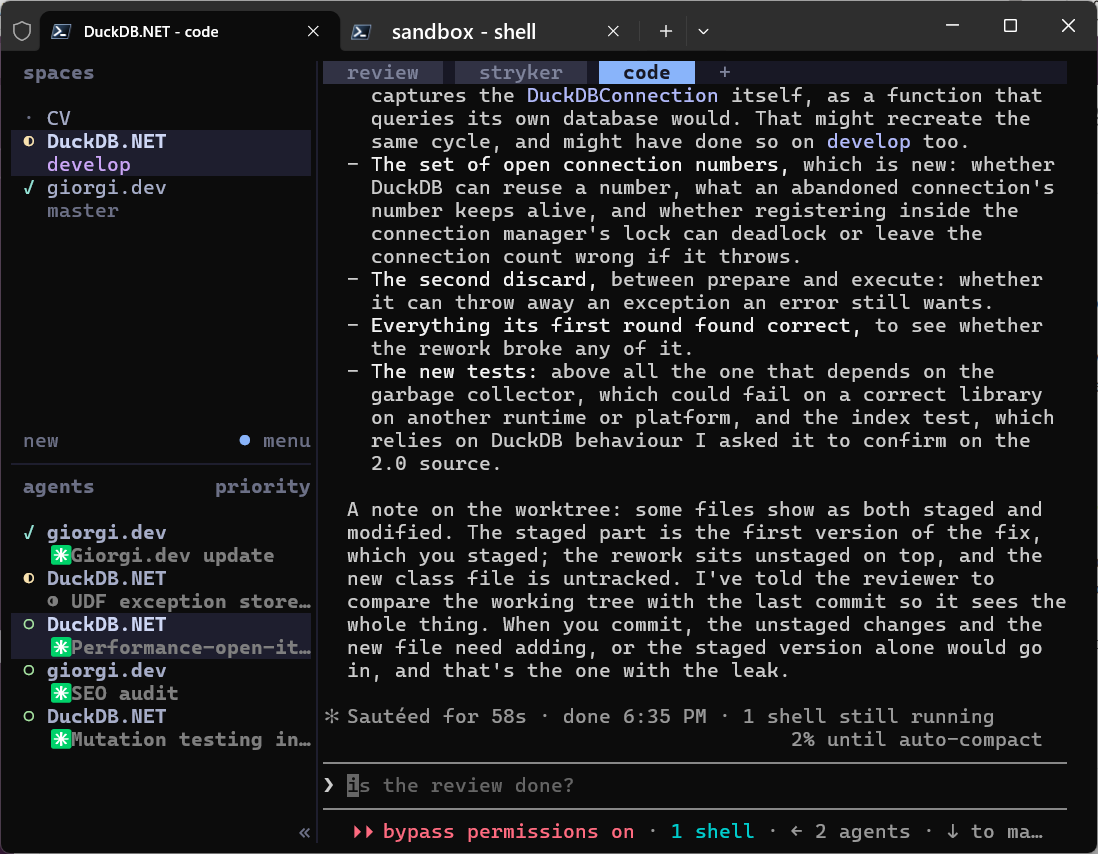Image resolution: width=1098 pixels, height=854 pixels.
Task: Click the agents panel header
Action: tap(58, 486)
